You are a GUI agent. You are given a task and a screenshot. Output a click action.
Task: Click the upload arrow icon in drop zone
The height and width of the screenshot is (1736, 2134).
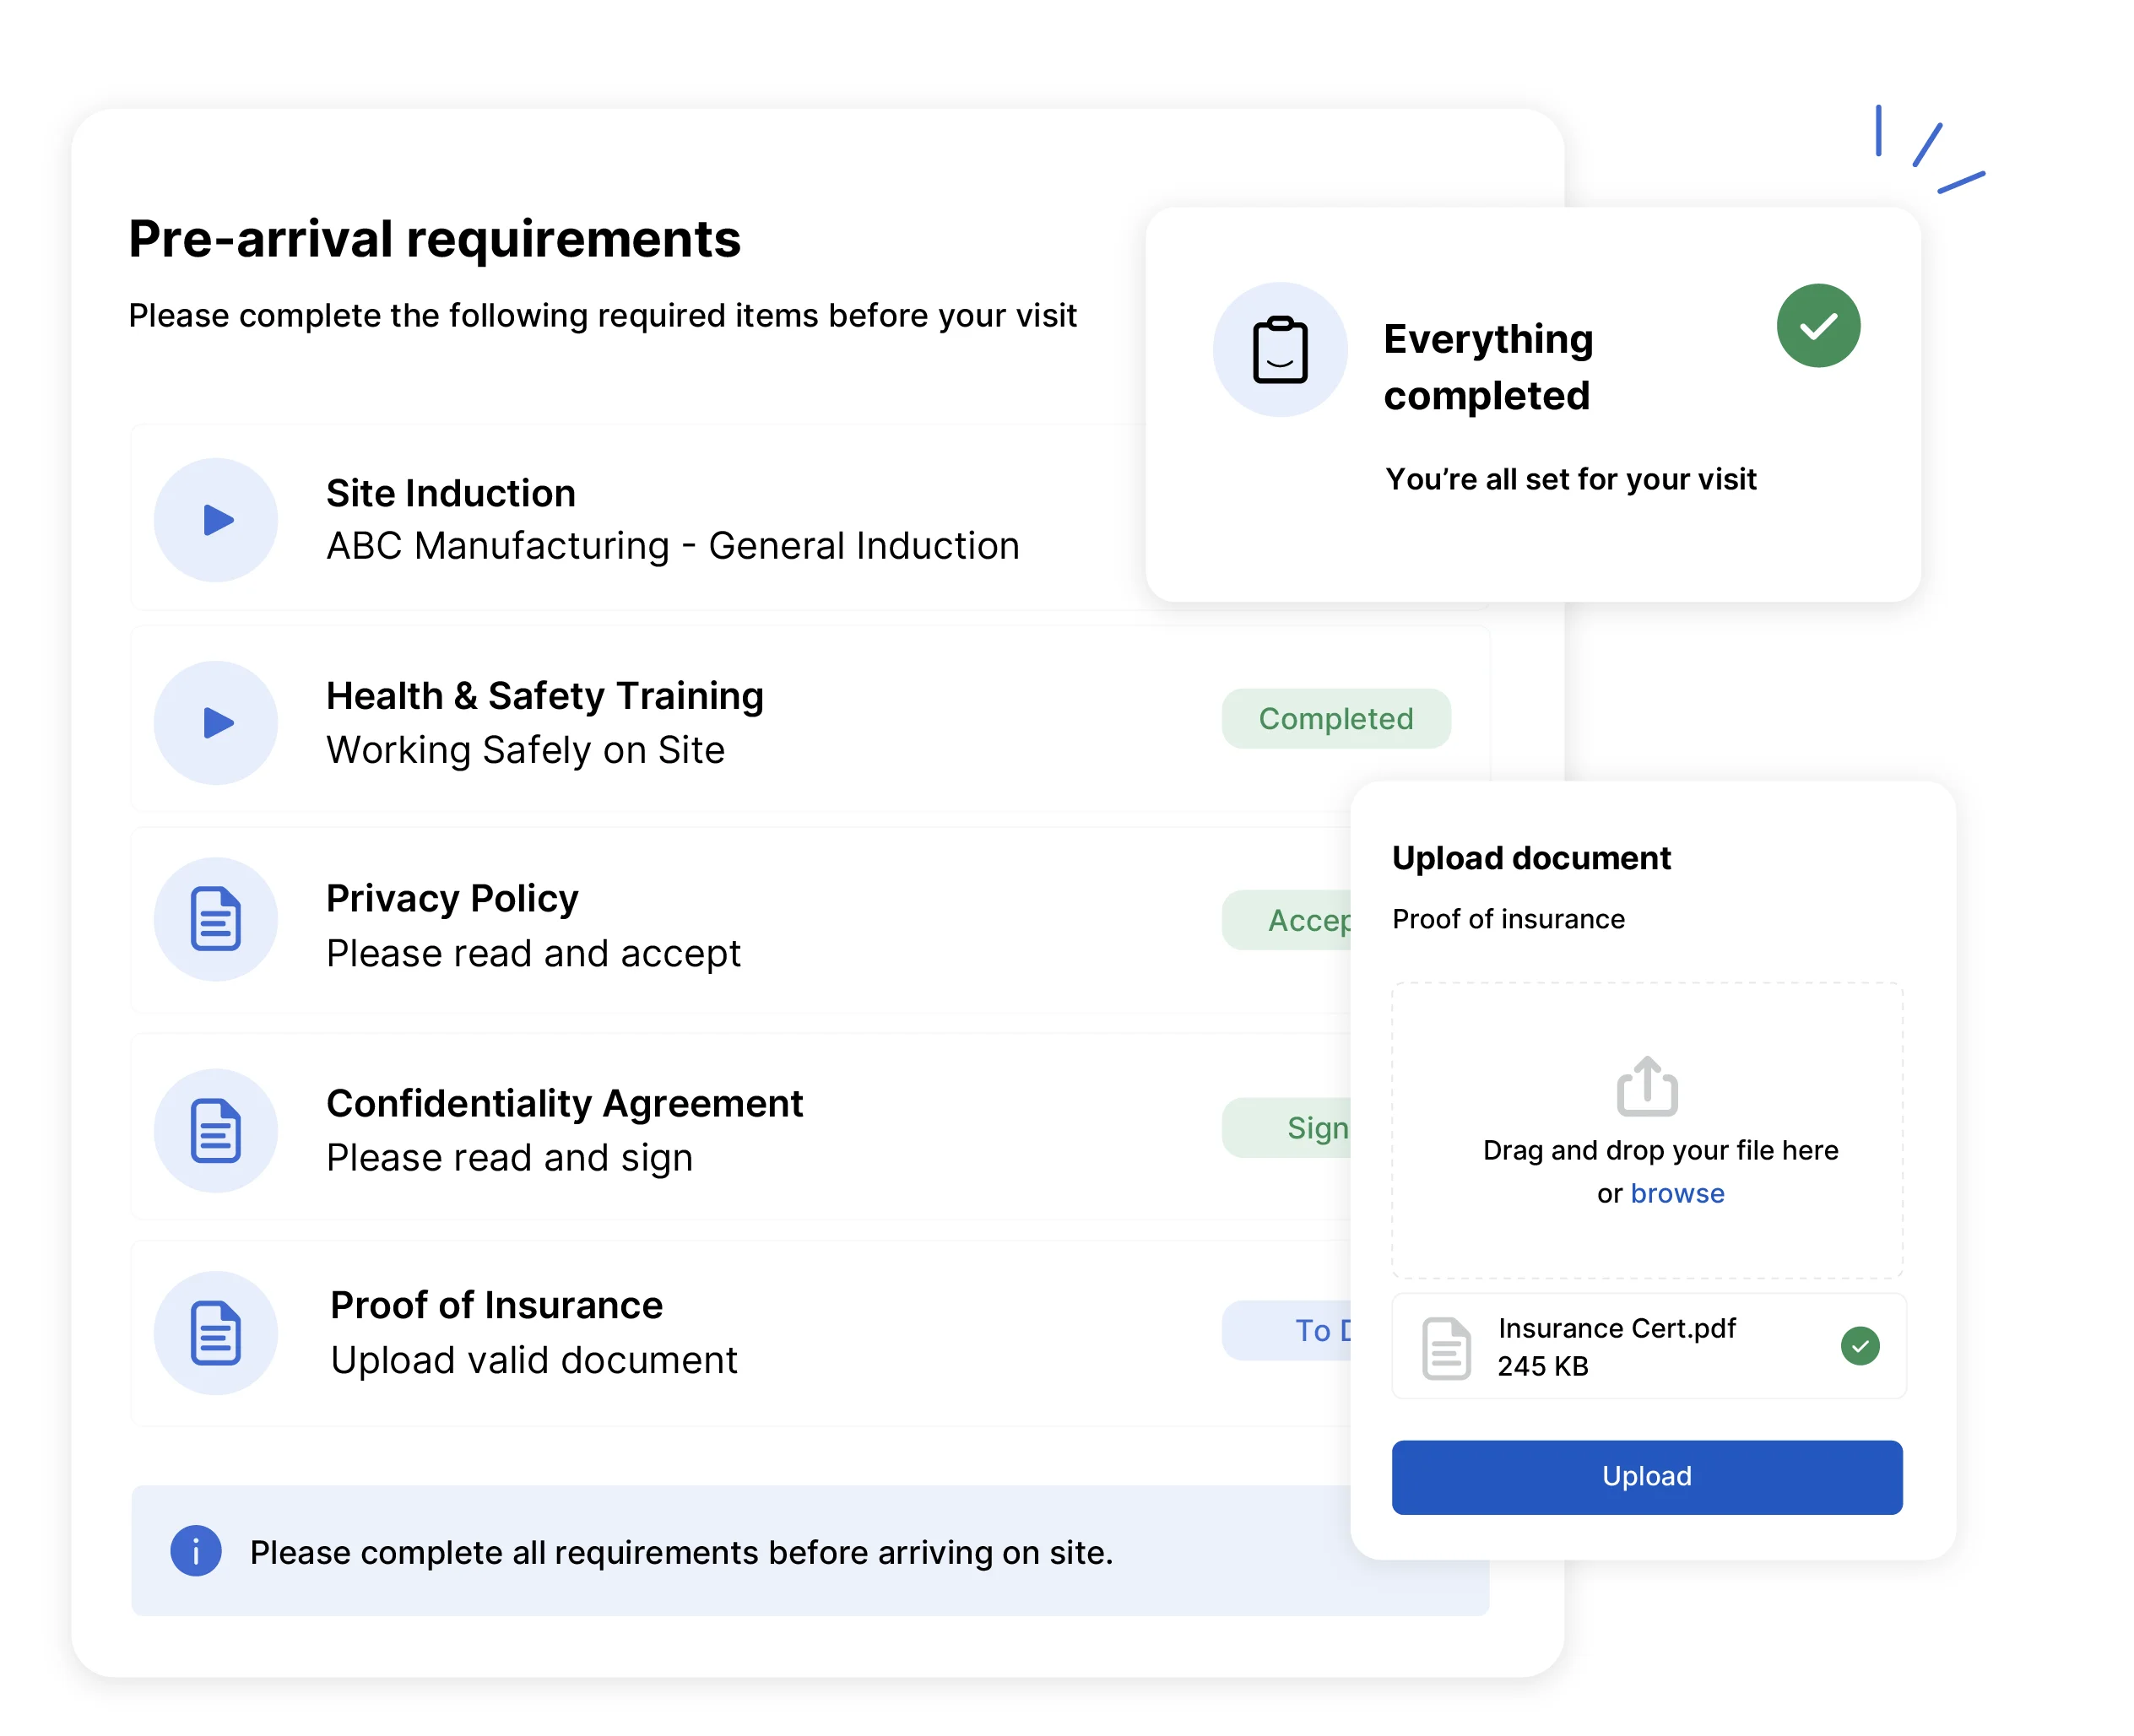tap(1647, 1086)
